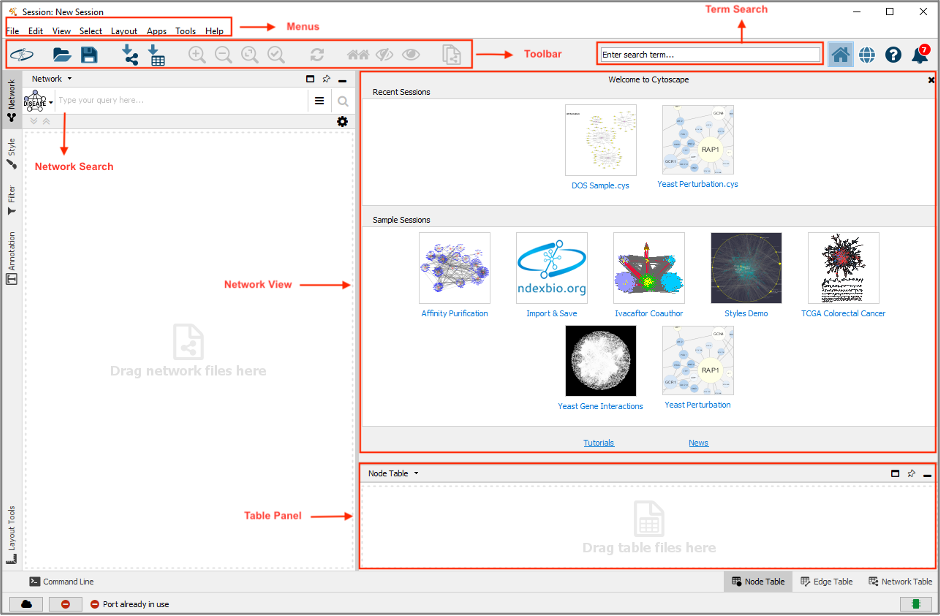Open the Network panel title dropdown
The image size is (940, 616).
52,79
